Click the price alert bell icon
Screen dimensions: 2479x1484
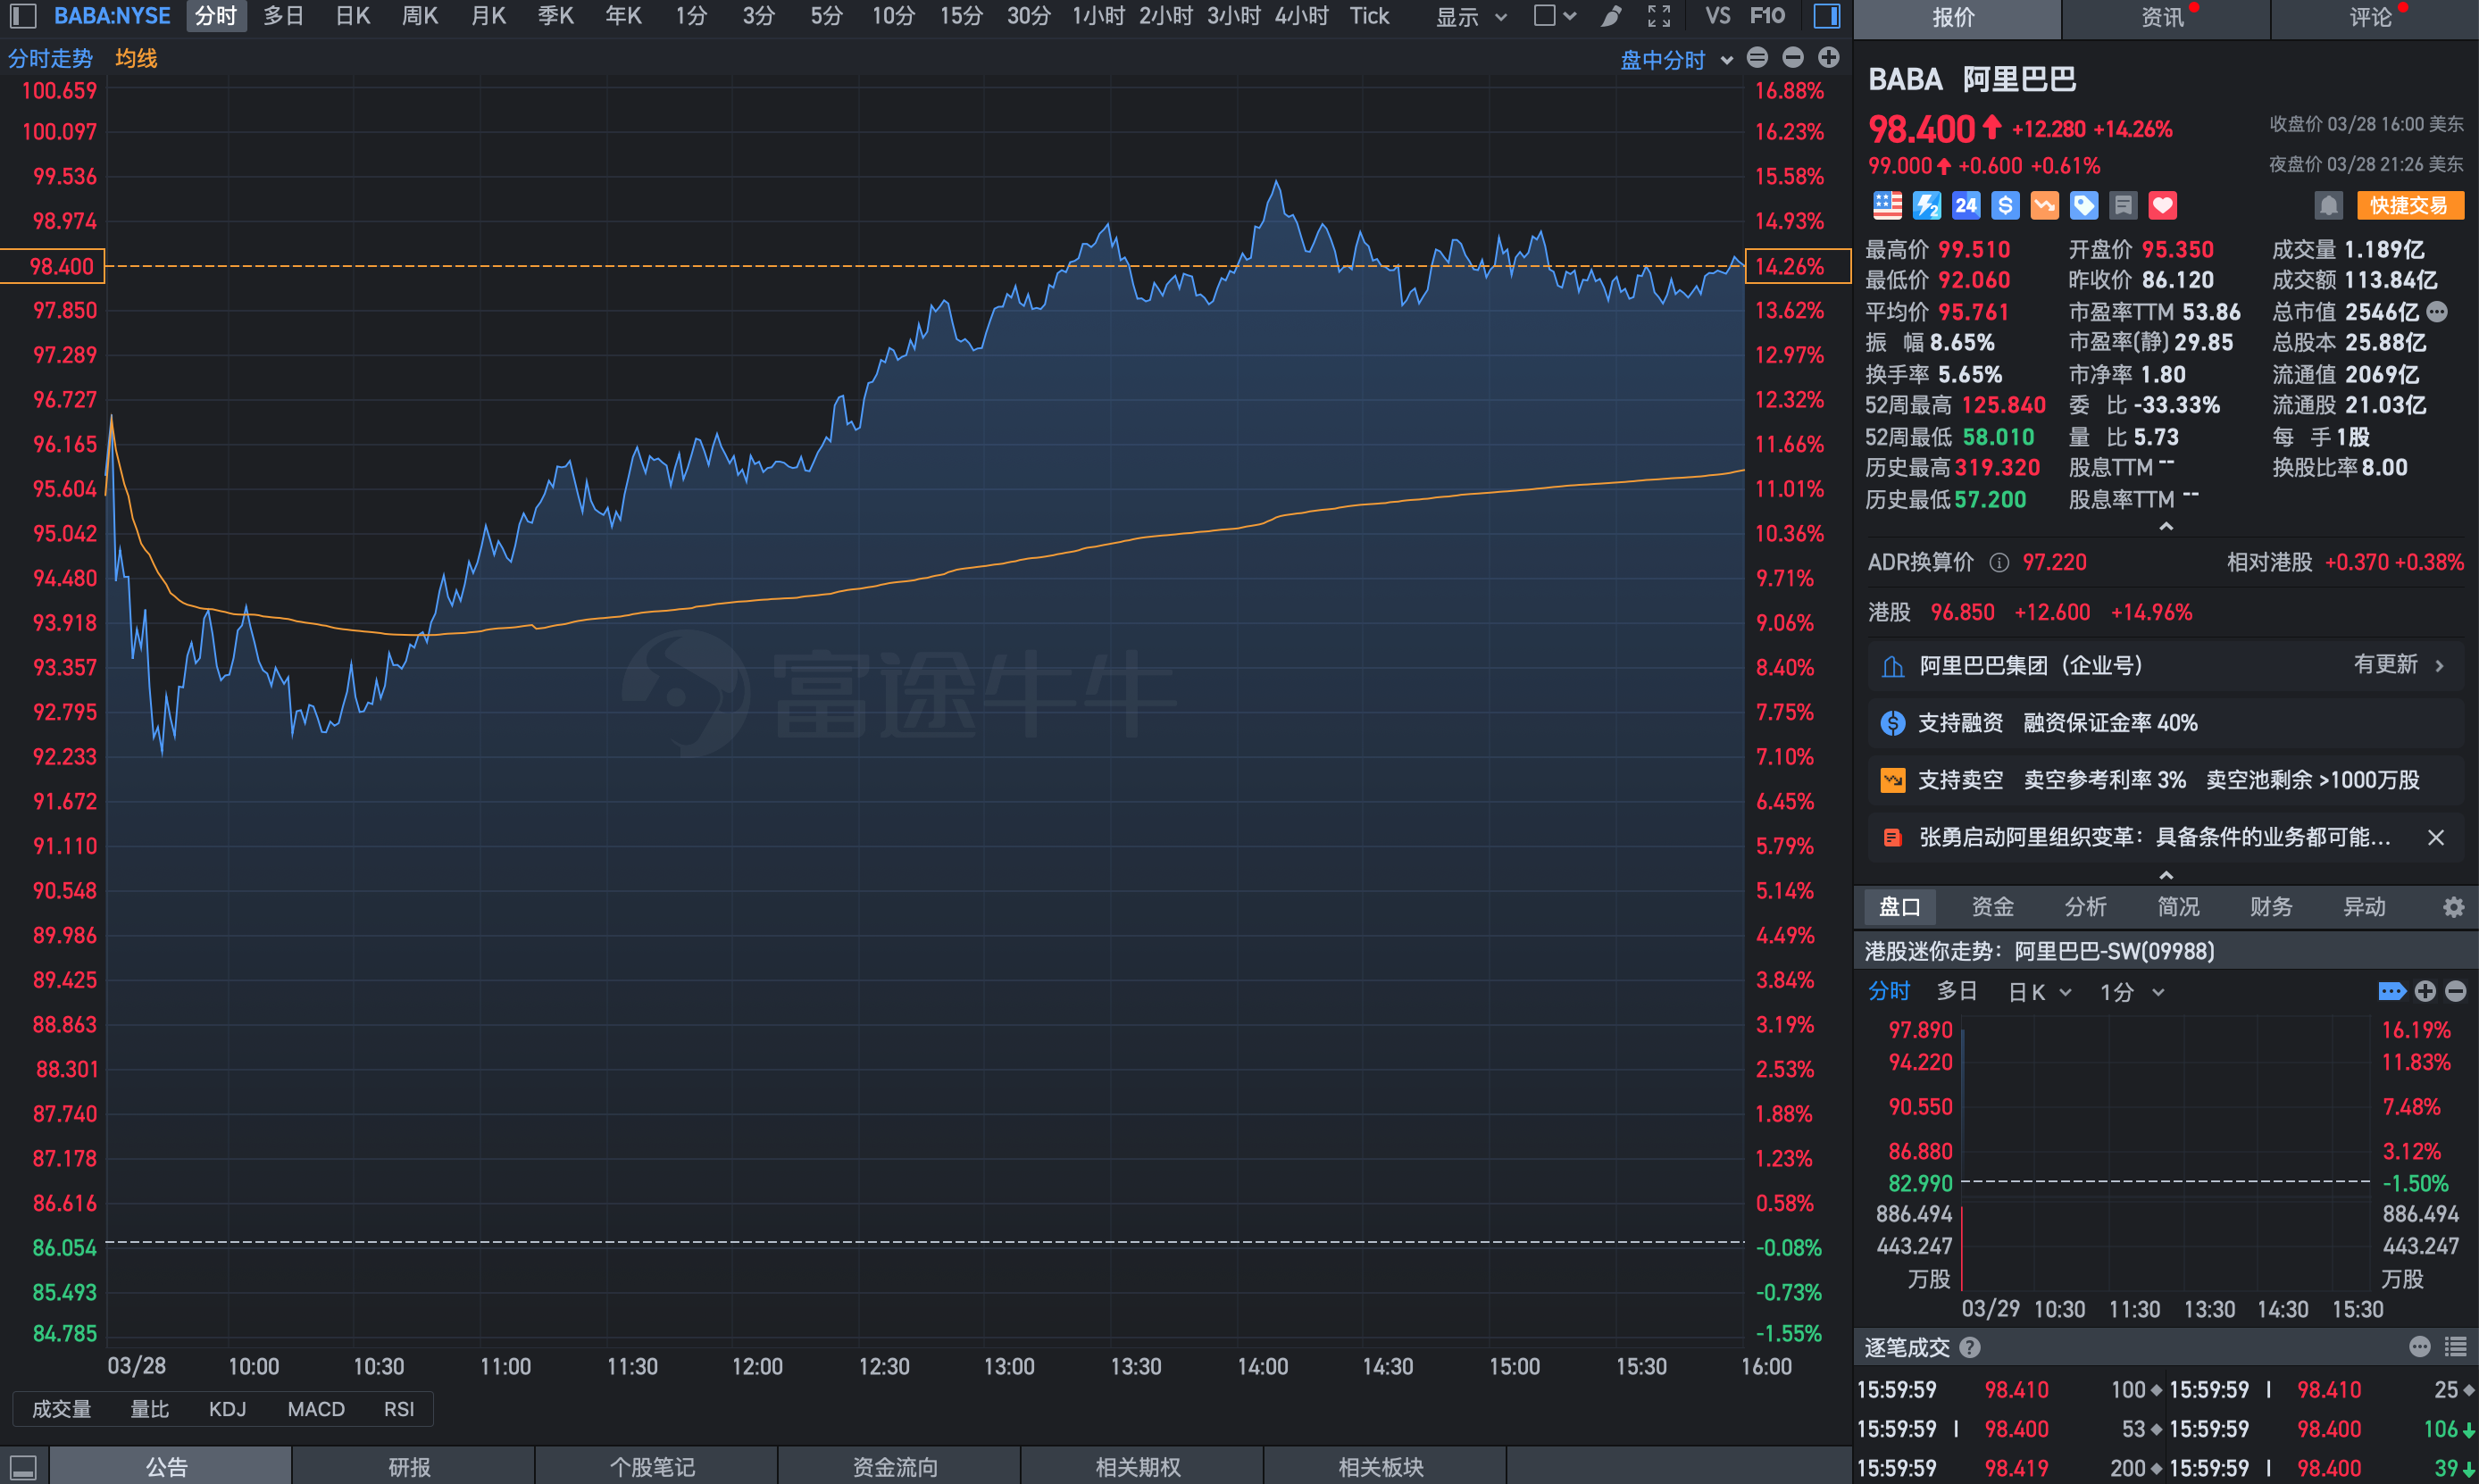(2328, 206)
